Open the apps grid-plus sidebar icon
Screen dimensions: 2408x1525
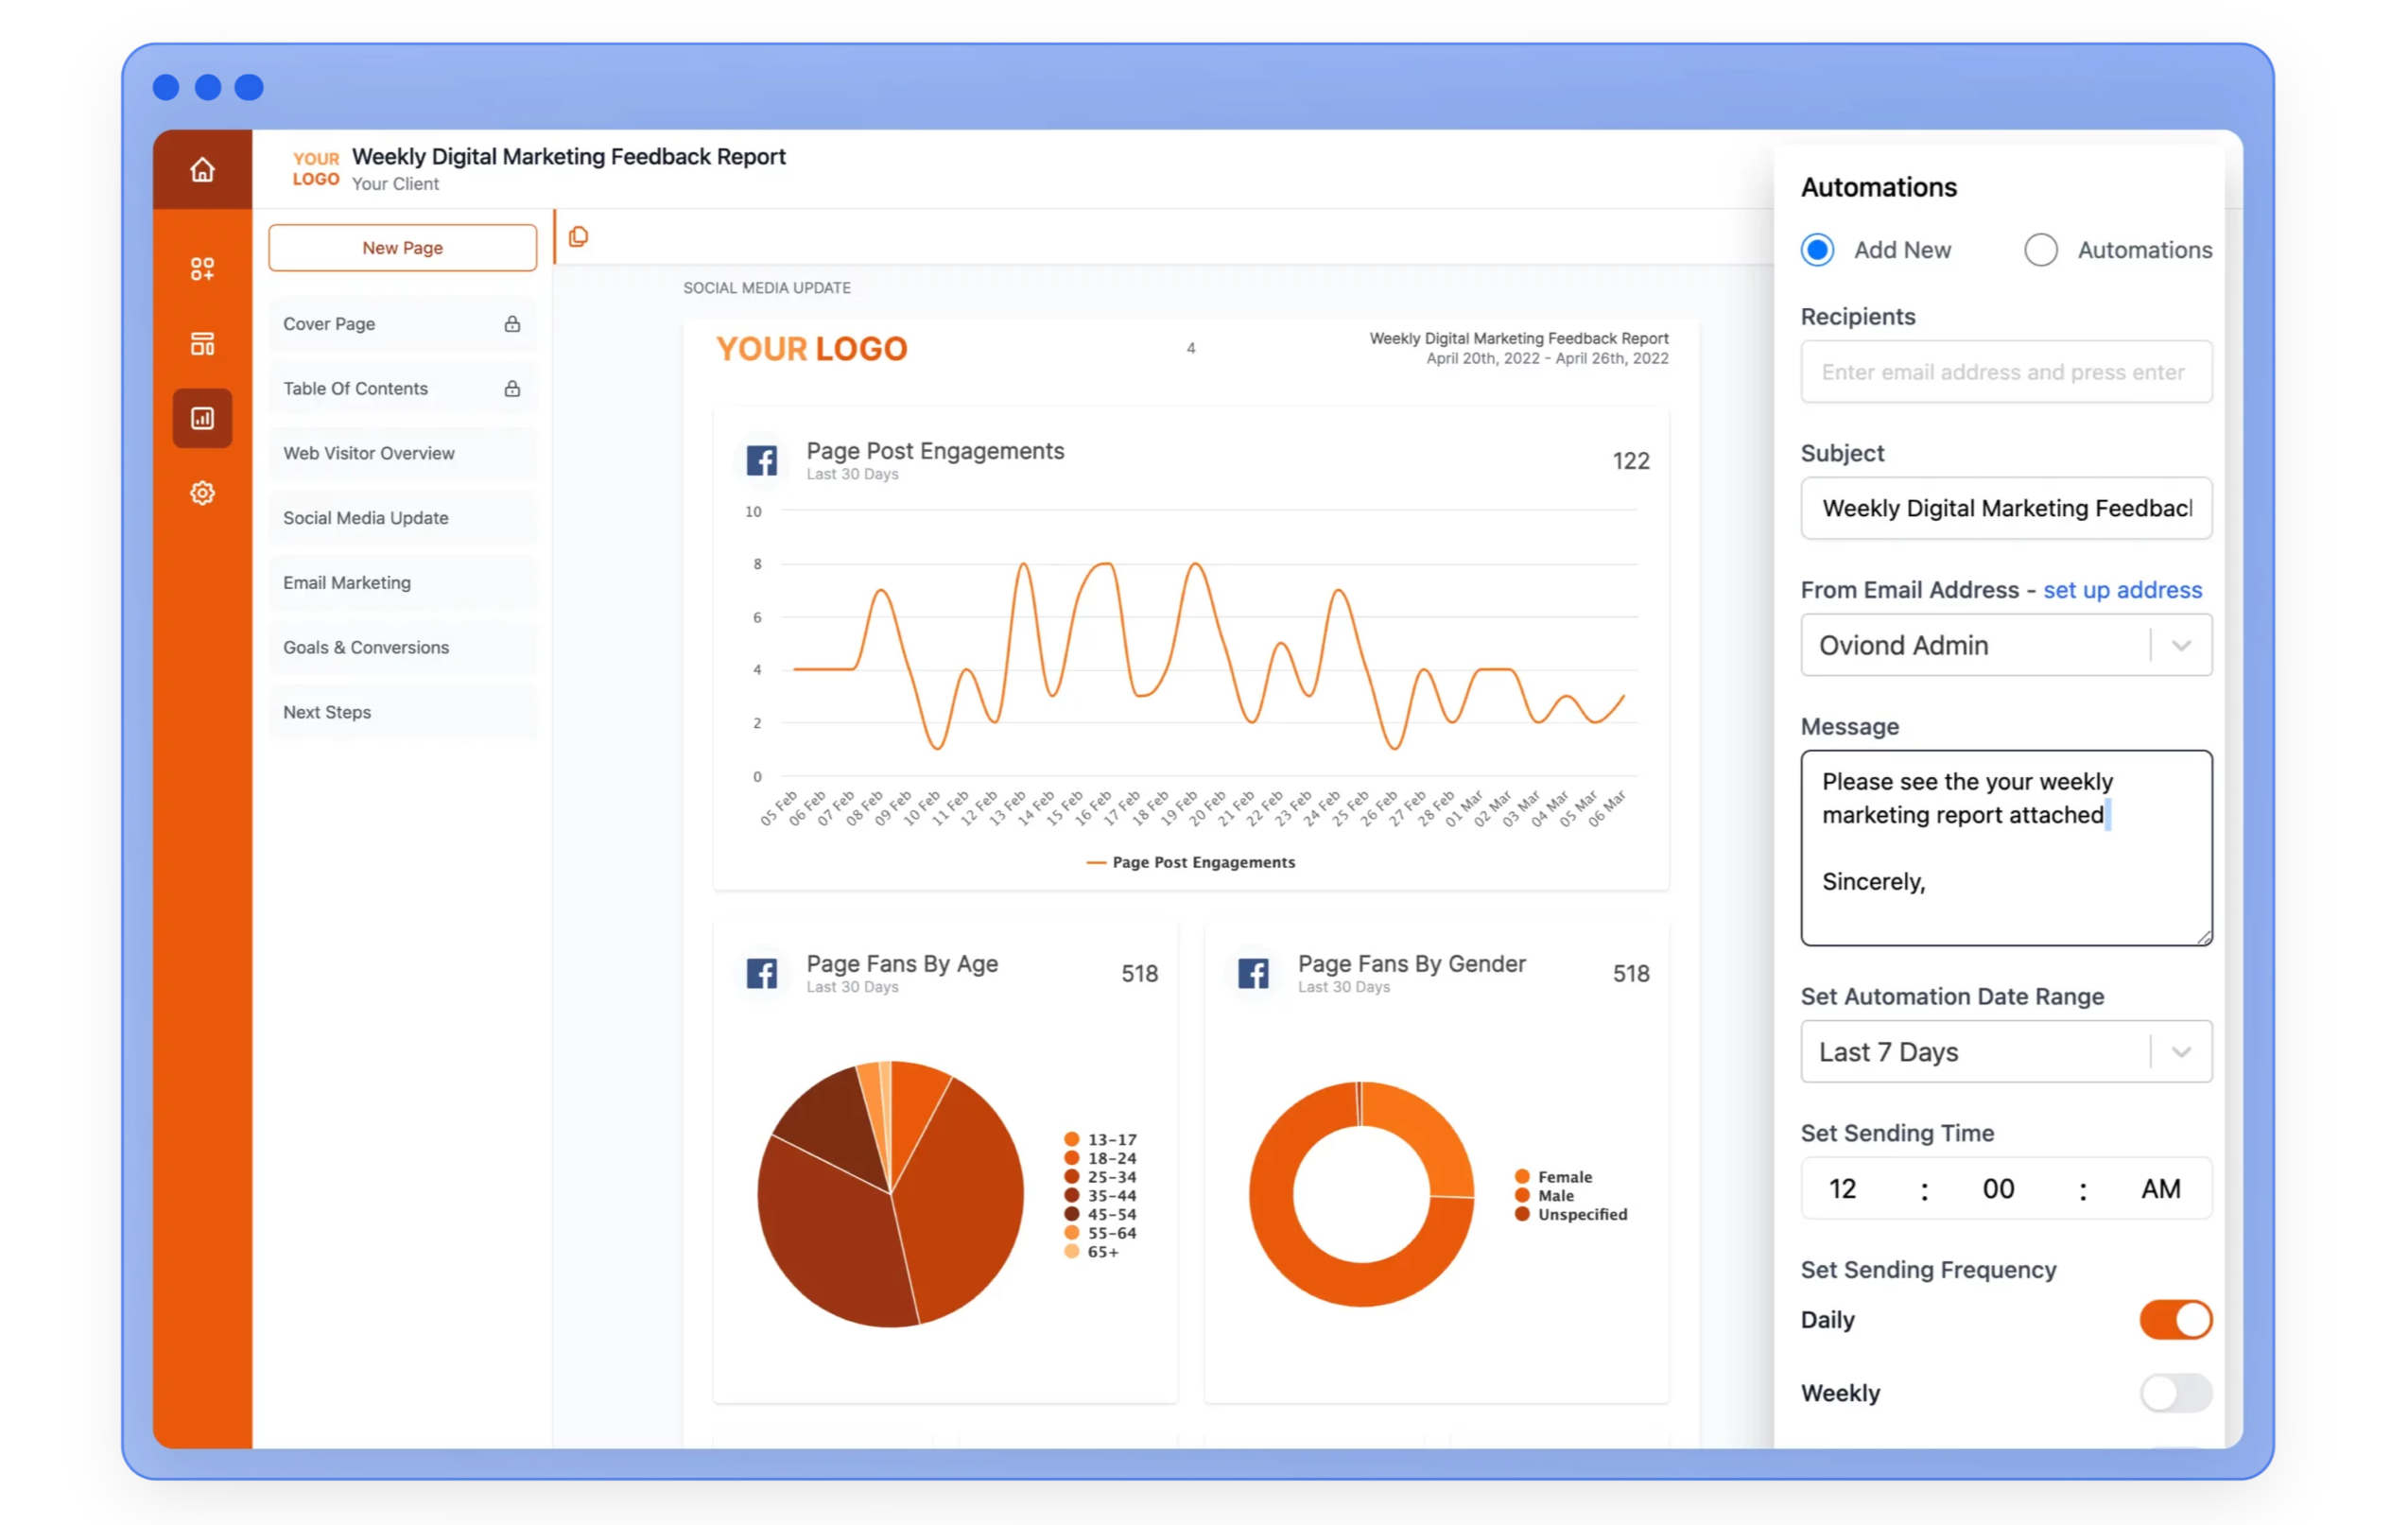click(x=202, y=269)
